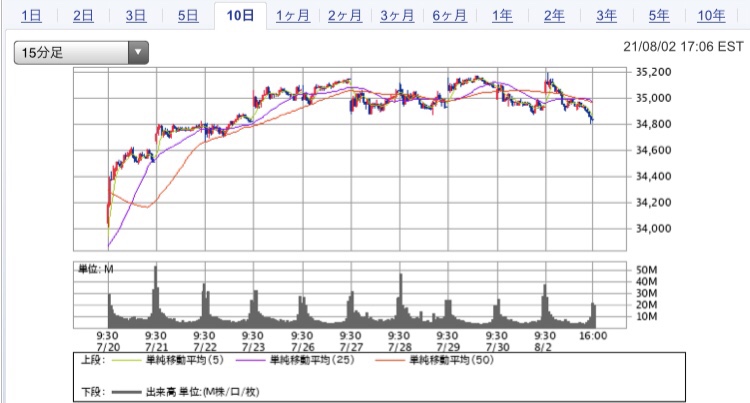Switch to the 5年 range tab

(x=659, y=16)
